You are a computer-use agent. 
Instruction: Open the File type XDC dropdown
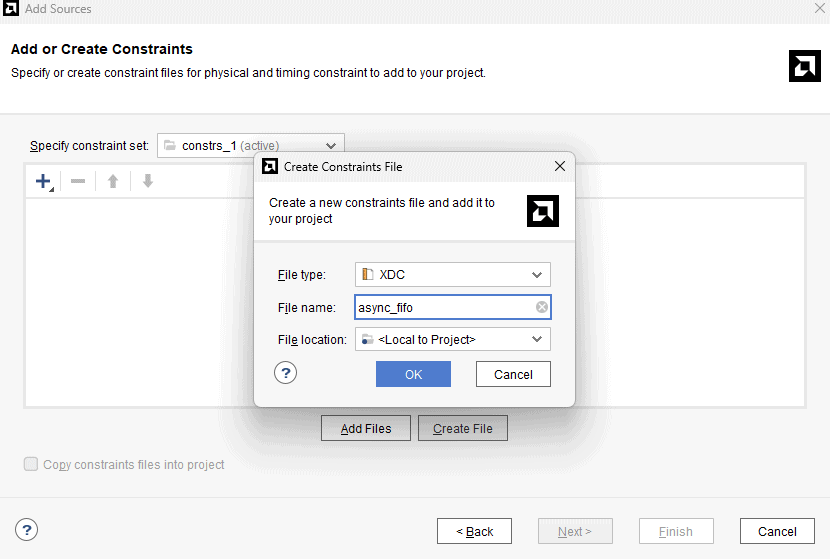tap(452, 274)
